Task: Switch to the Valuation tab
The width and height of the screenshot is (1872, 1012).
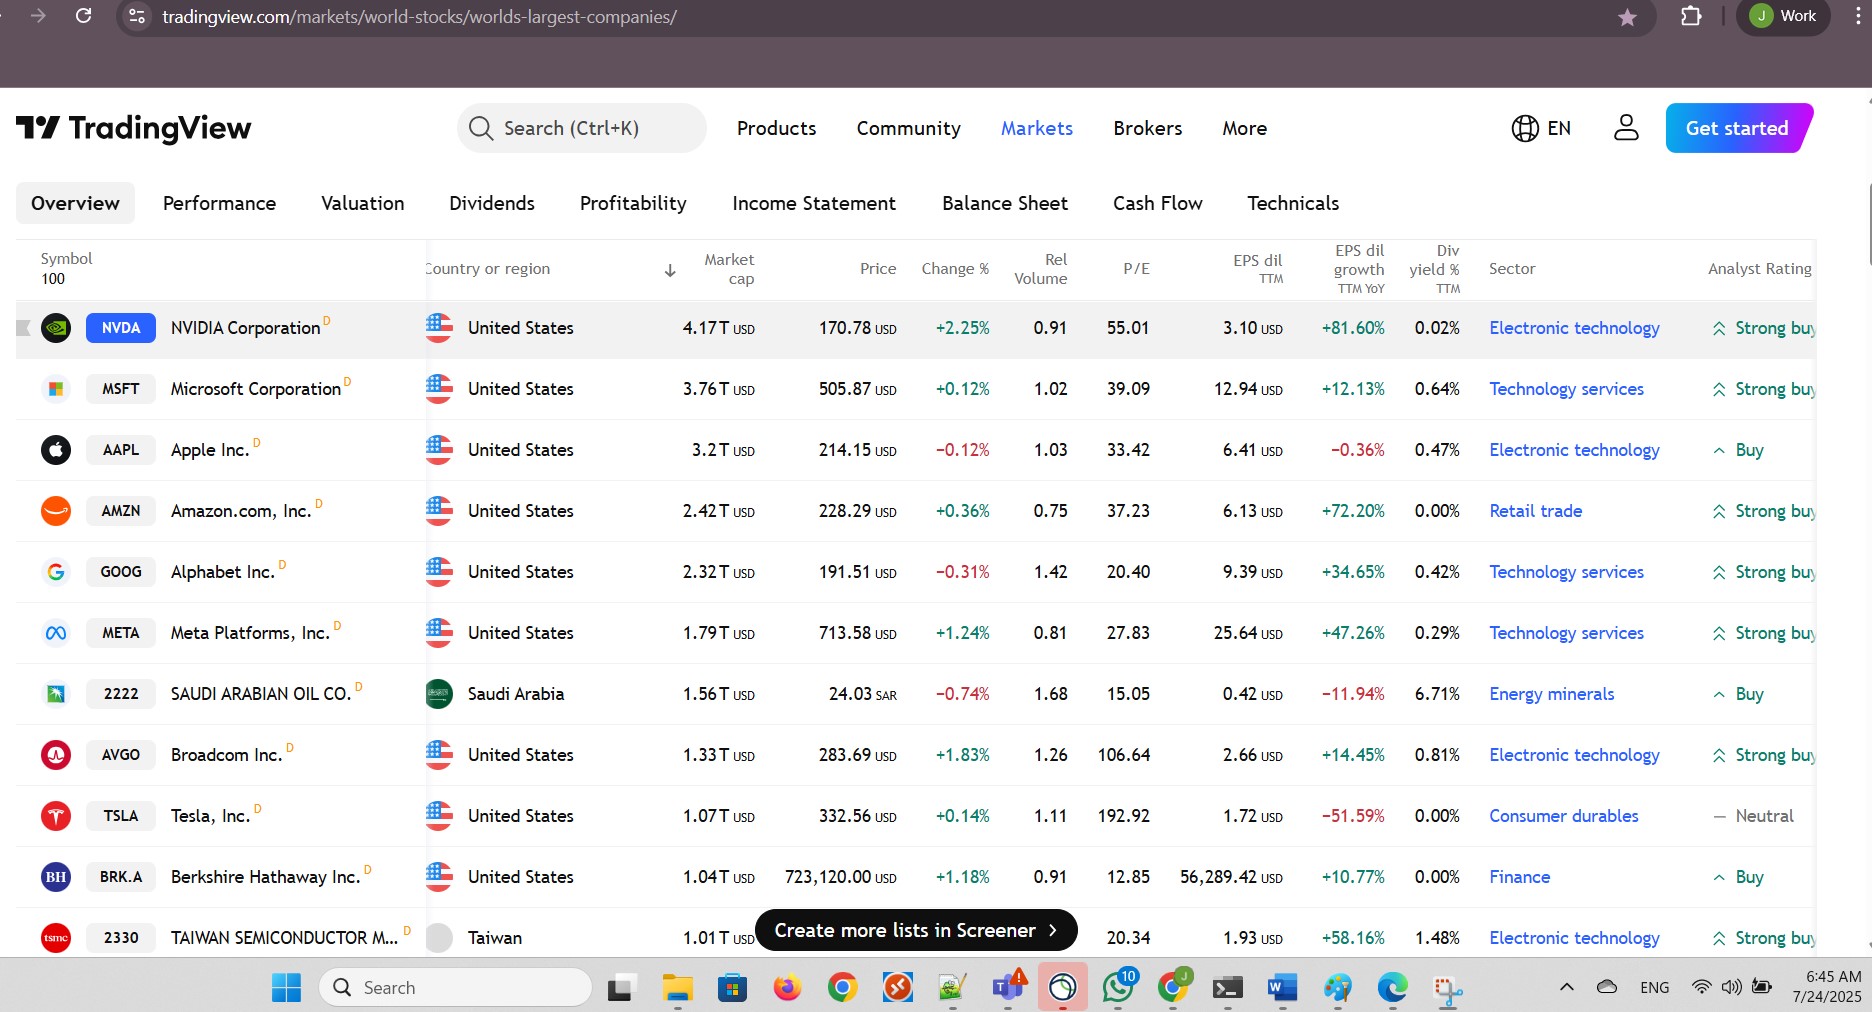Action: pyautogui.click(x=362, y=203)
